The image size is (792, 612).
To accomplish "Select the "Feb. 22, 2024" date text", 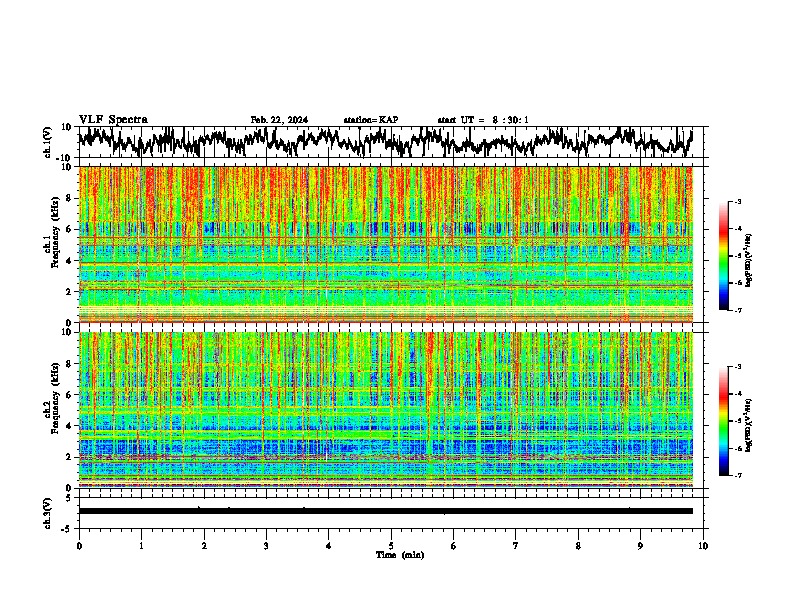I will tap(279, 120).
